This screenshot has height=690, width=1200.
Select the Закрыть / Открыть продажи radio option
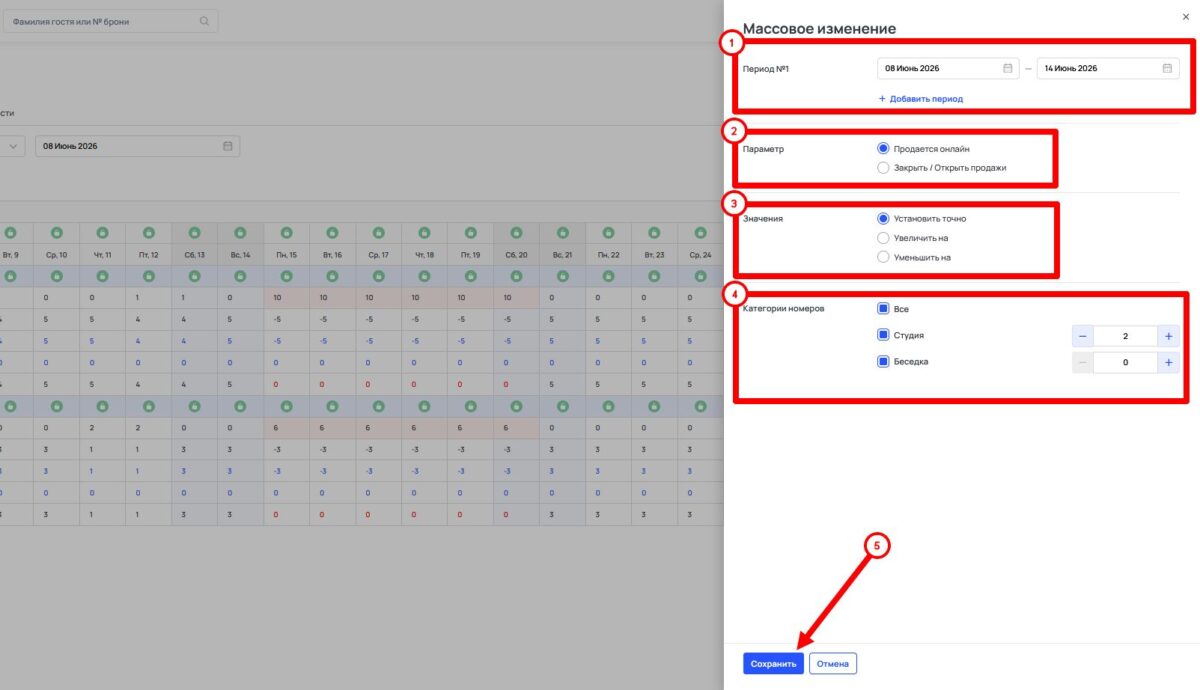point(883,168)
